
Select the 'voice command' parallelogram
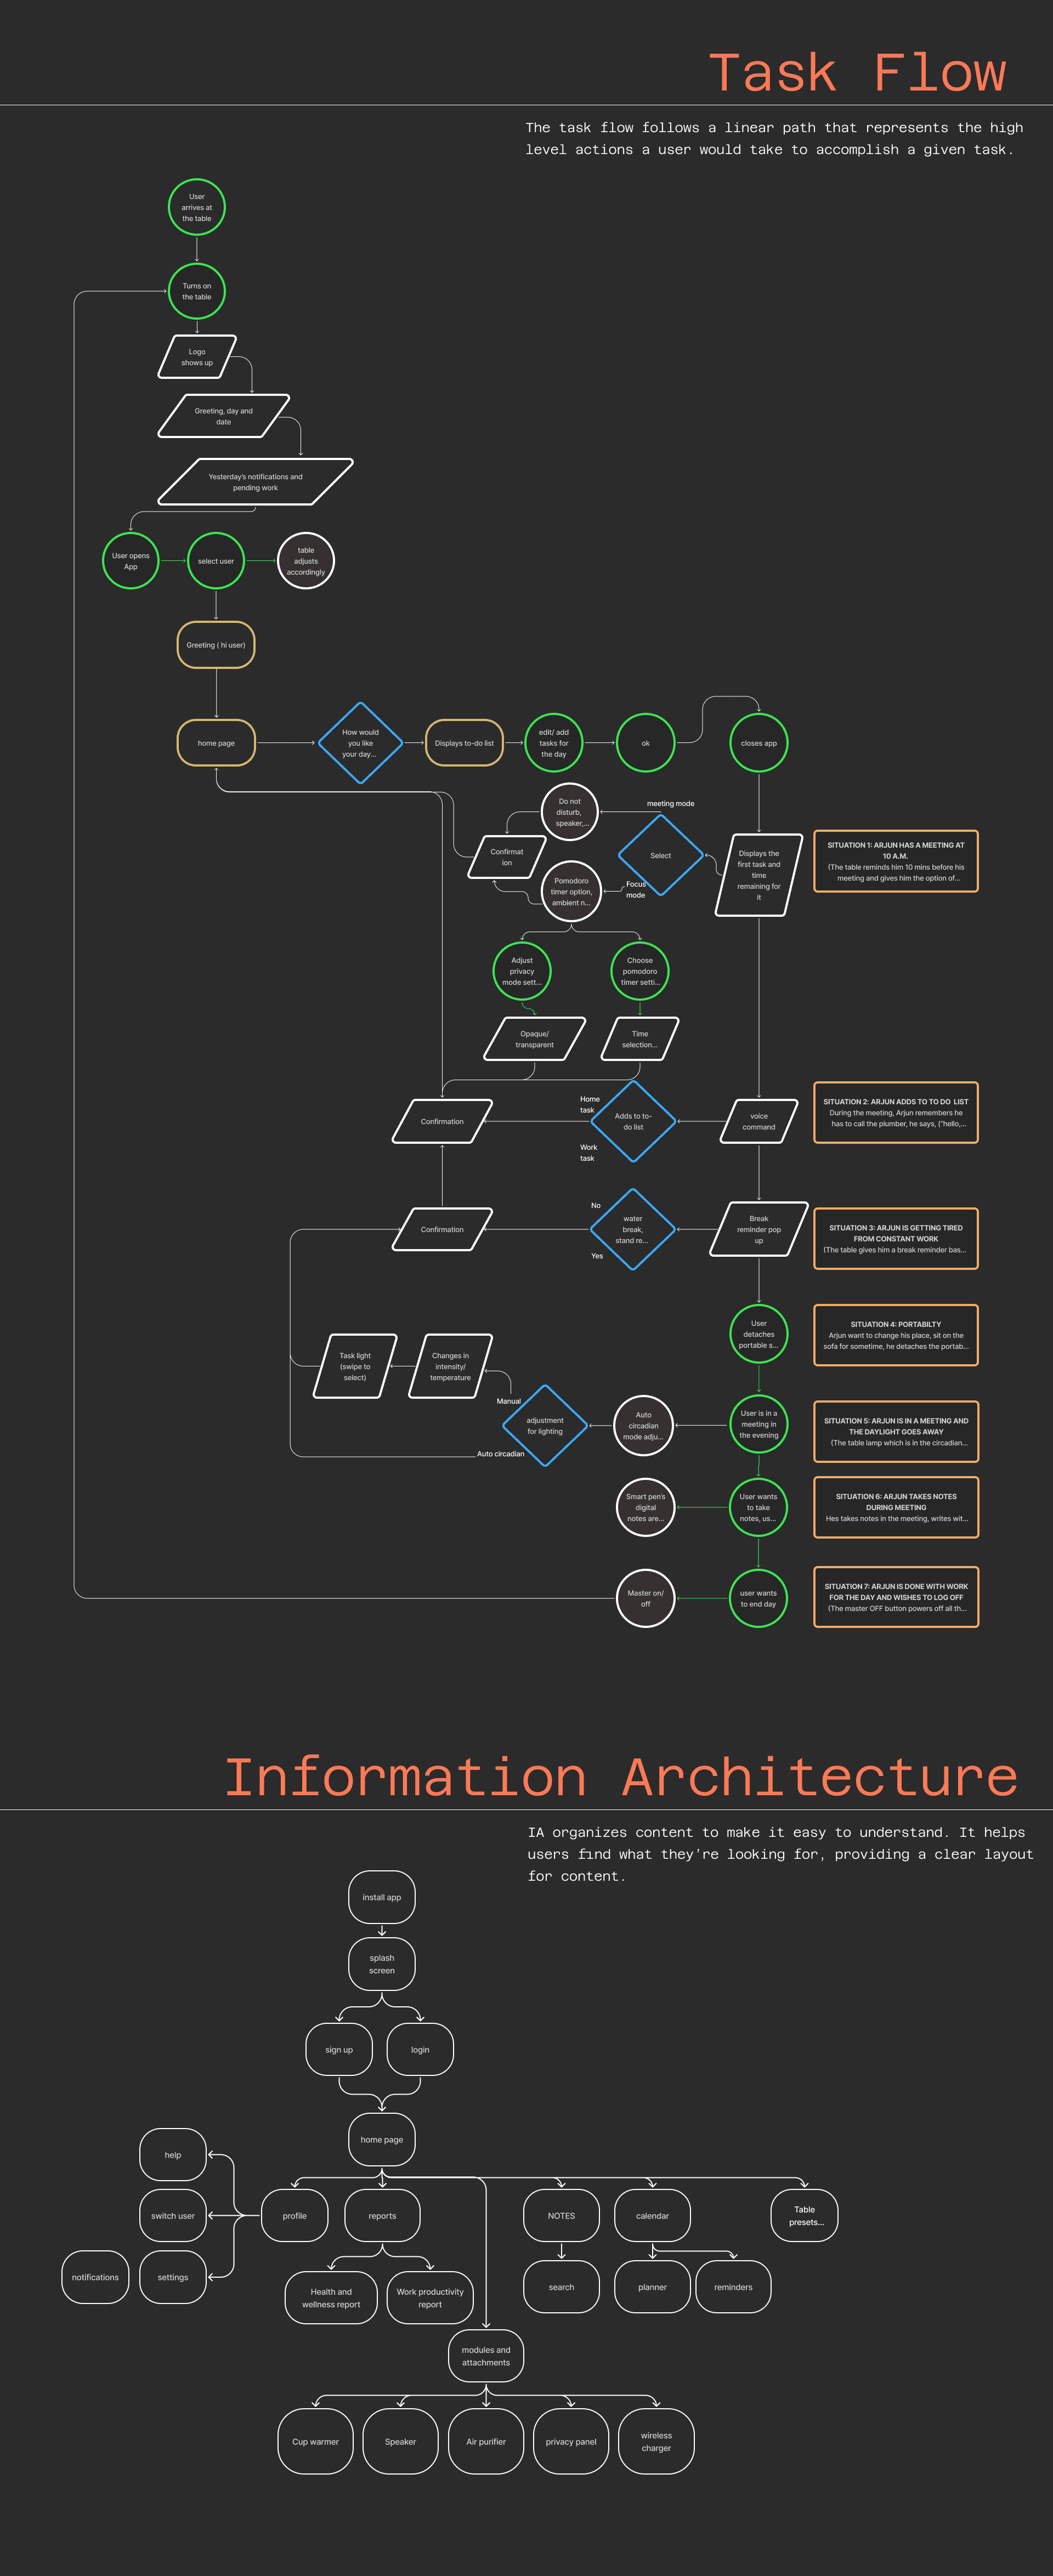(x=758, y=1121)
